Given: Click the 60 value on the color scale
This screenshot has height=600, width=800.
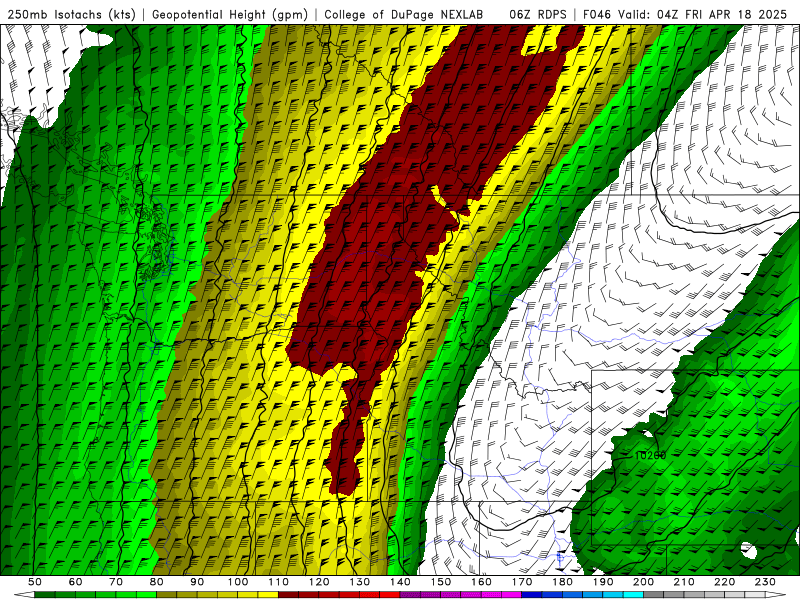Looking at the screenshot, I should 75,582.
